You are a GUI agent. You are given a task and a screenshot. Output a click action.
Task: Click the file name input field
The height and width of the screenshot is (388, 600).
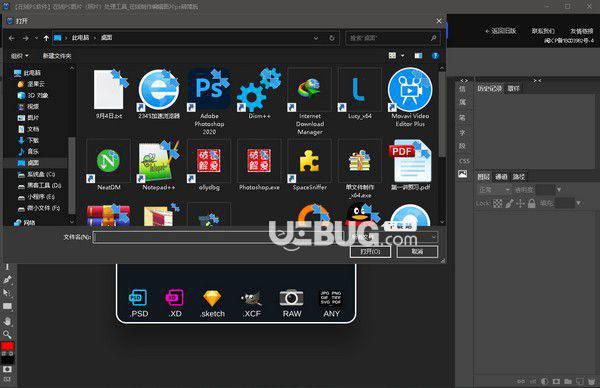pyautogui.click(x=219, y=237)
